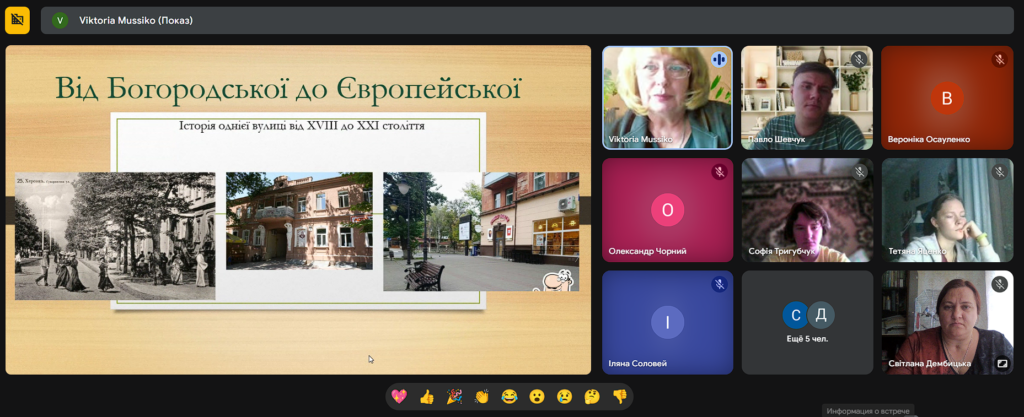Click the 'Информация о встрече' label

coord(868,410)
